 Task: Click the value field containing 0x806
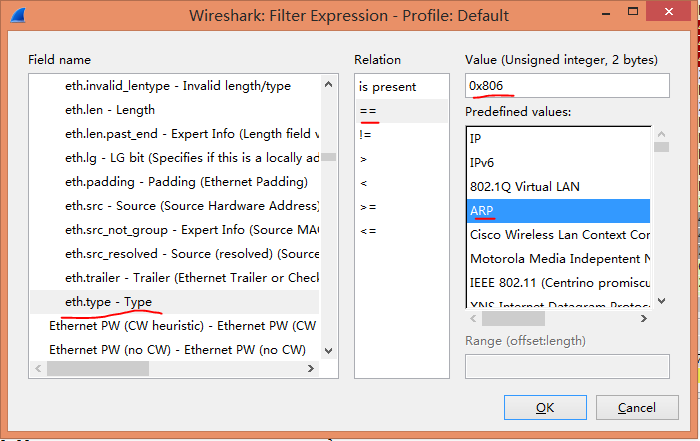click(567, 86)
